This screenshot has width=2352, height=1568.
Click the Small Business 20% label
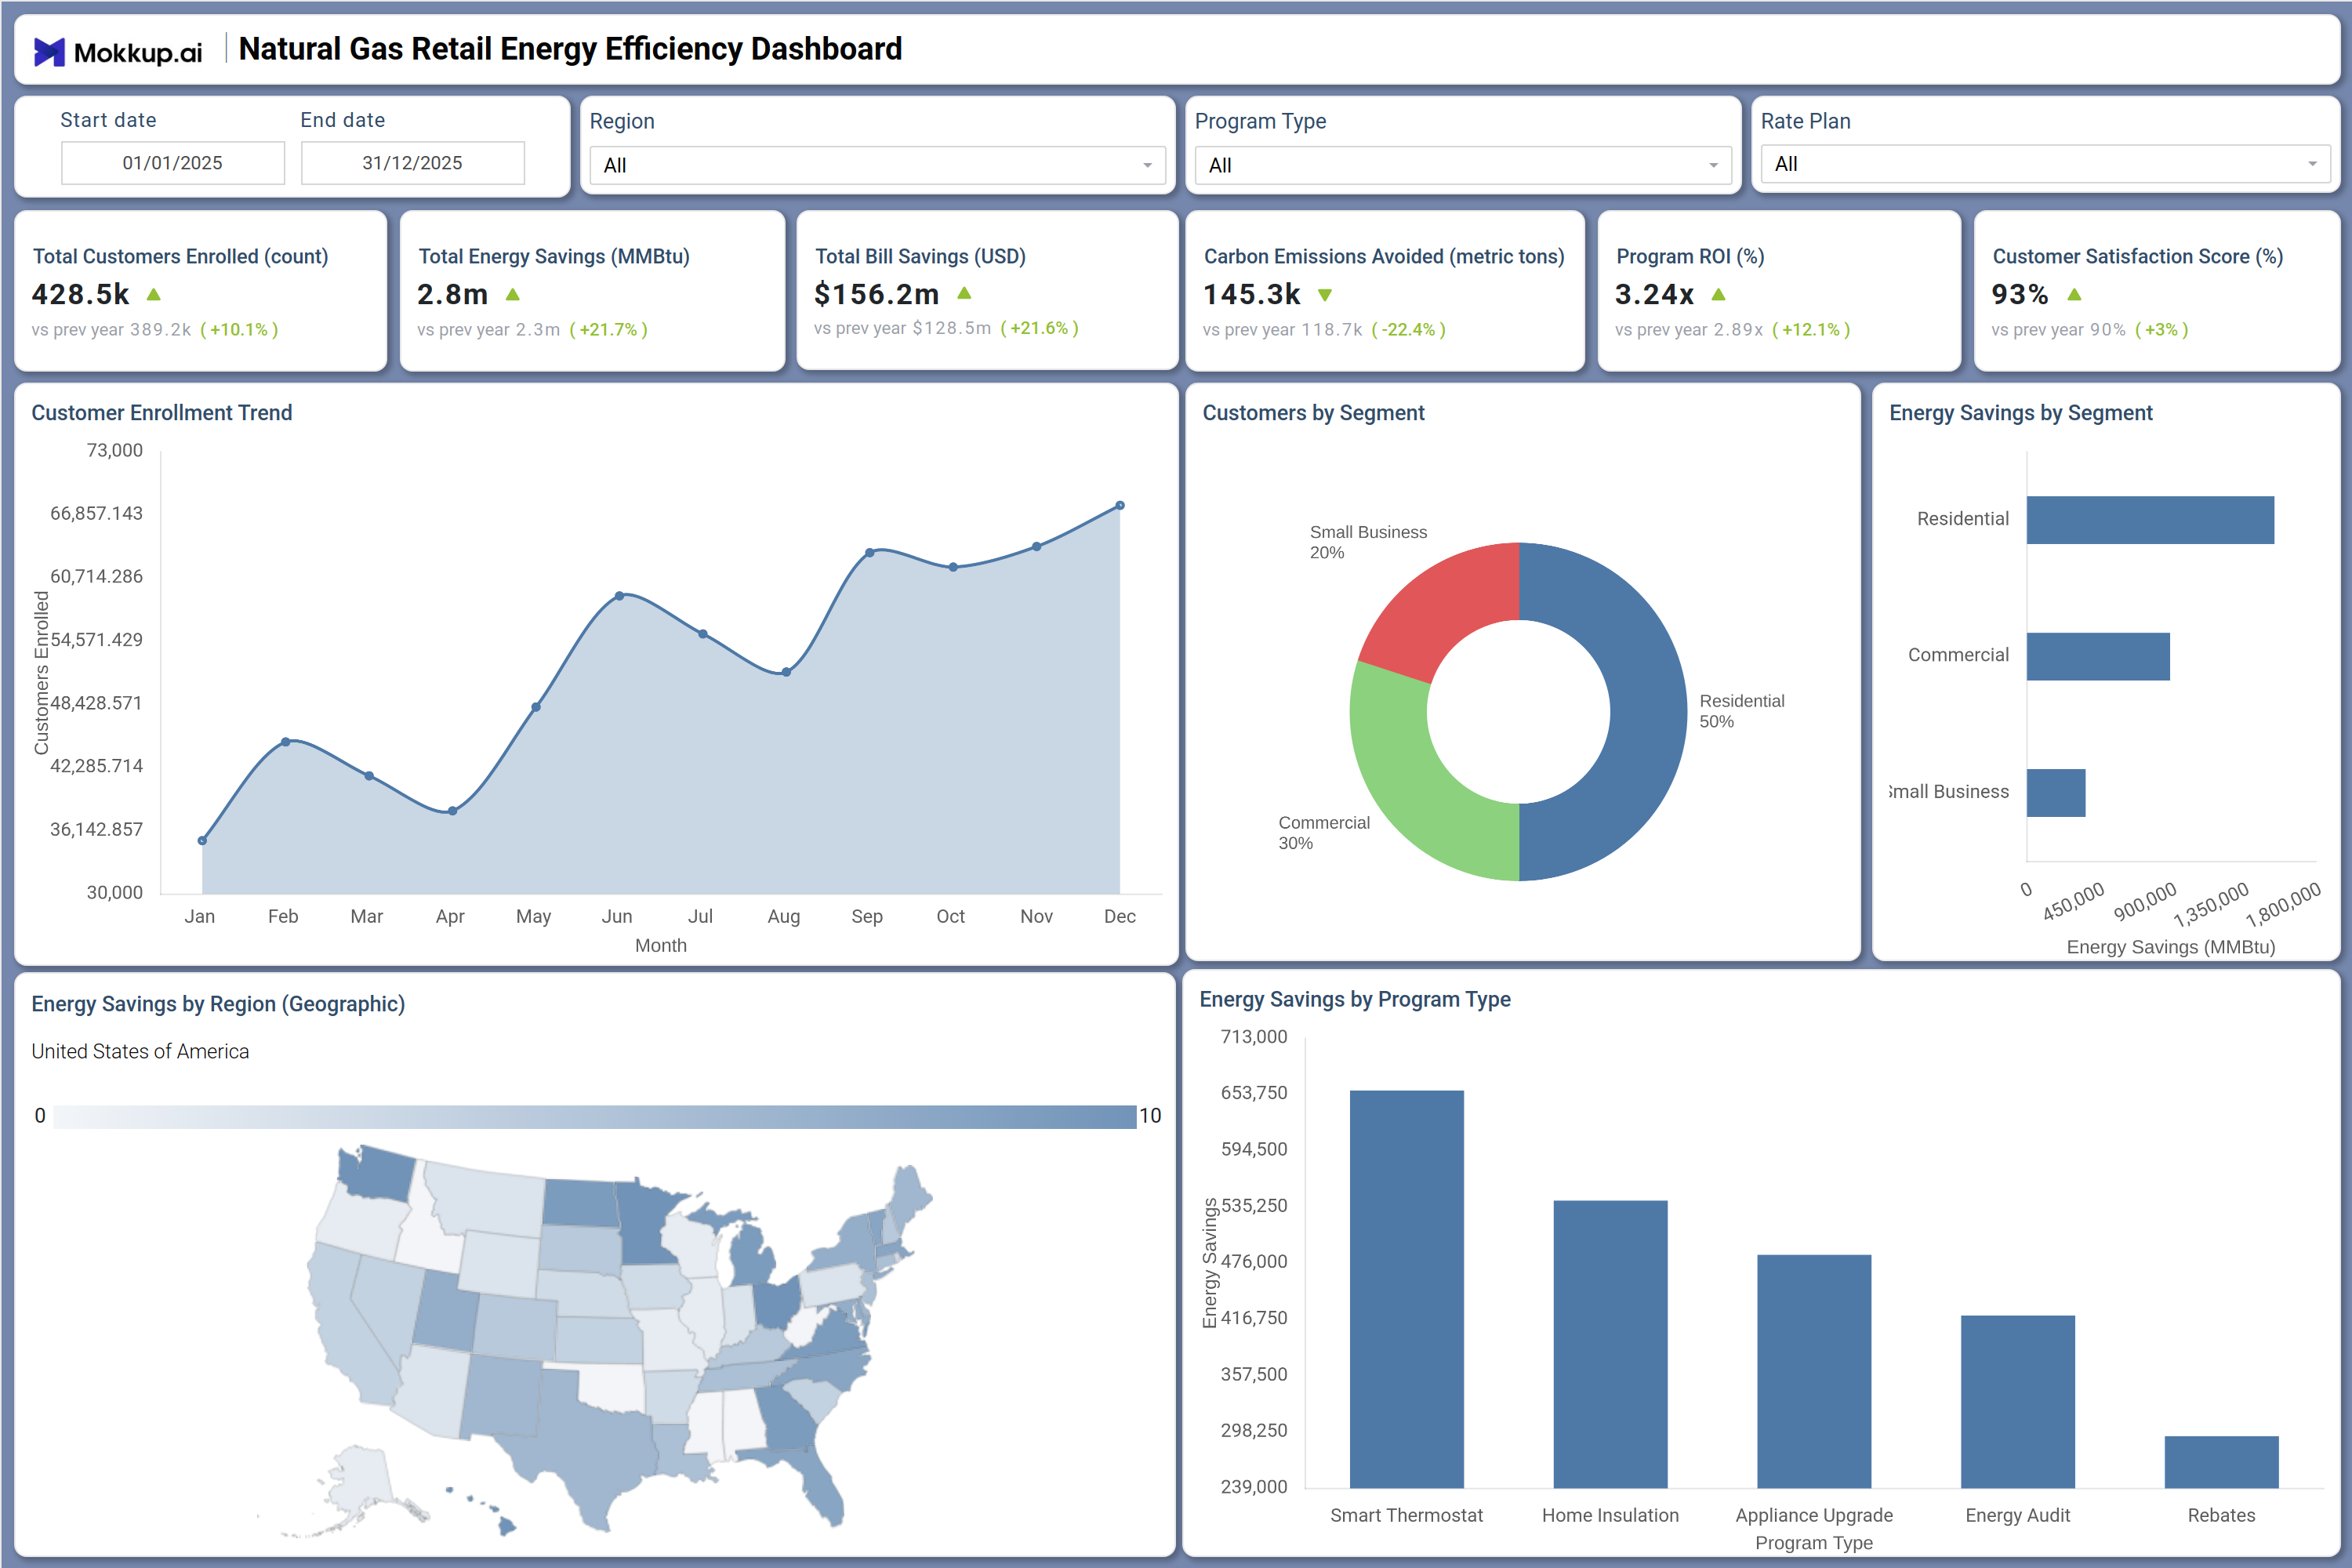pos(1368,542)
